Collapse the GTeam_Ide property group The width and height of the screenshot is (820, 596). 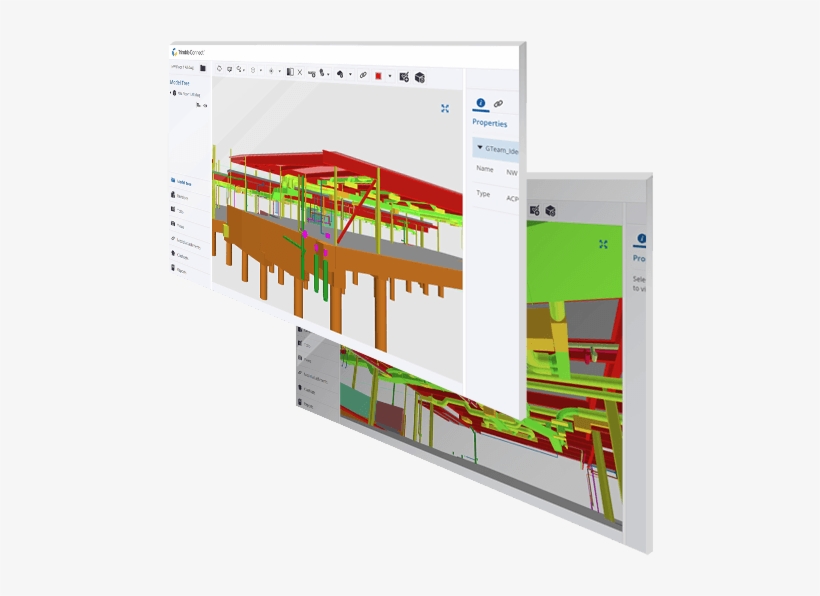click(x=480, y=148)
